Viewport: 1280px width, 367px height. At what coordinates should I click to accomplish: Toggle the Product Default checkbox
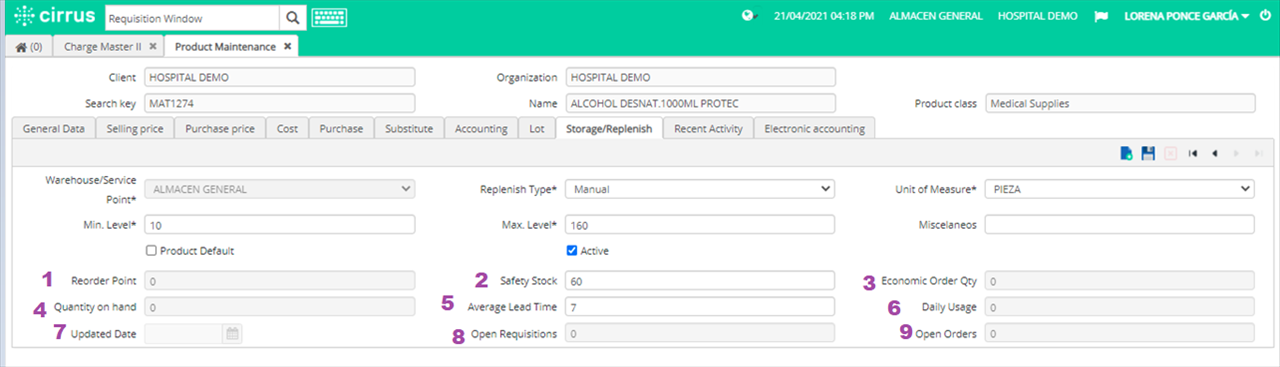click(151, 250)
